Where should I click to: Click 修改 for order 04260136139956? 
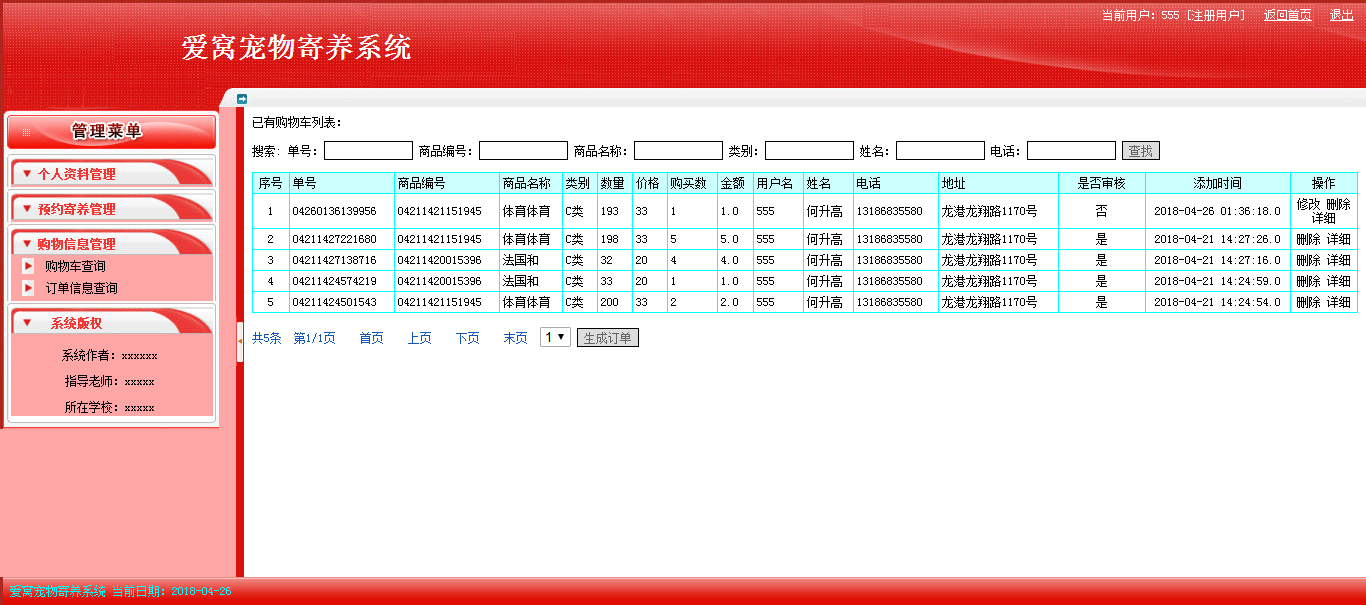coord(1308,204)
